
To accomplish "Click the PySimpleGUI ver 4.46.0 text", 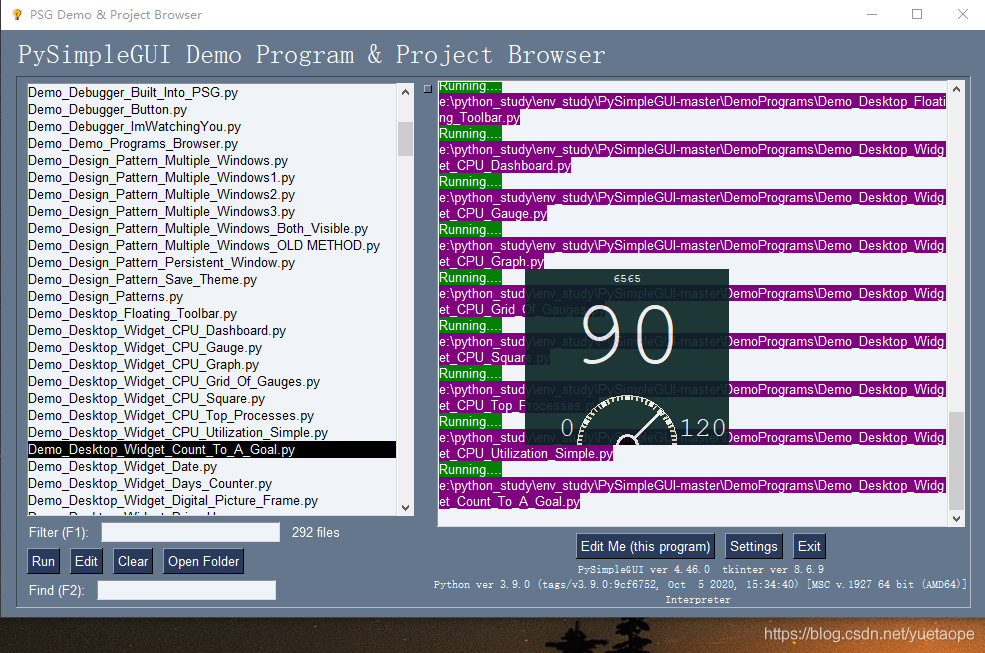I will pos(643,569).
